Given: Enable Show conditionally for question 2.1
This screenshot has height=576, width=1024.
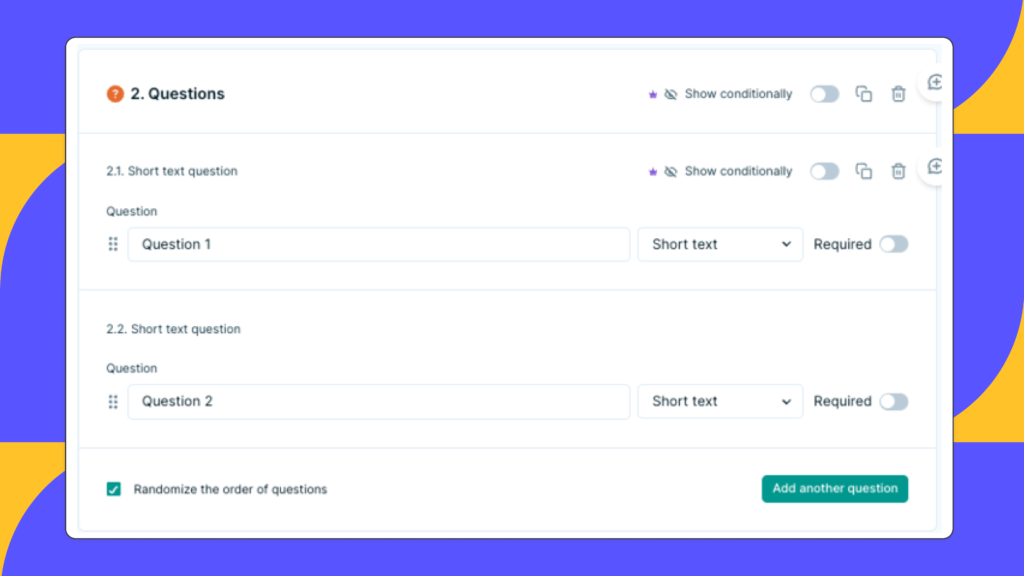Looking at the screenshot, I should point(824,171).
